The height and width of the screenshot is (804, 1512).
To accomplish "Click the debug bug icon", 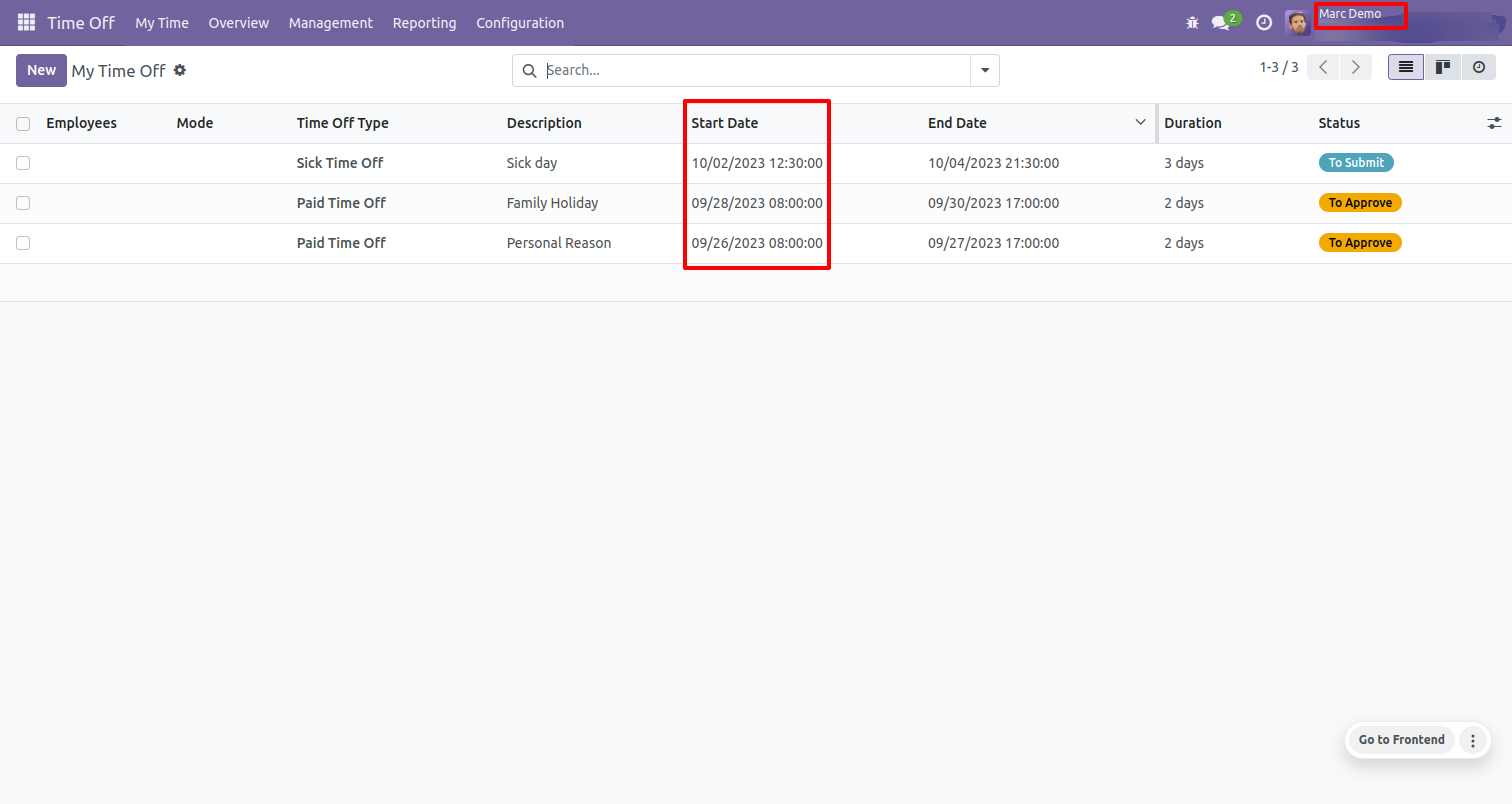I will click(1192, 23).
